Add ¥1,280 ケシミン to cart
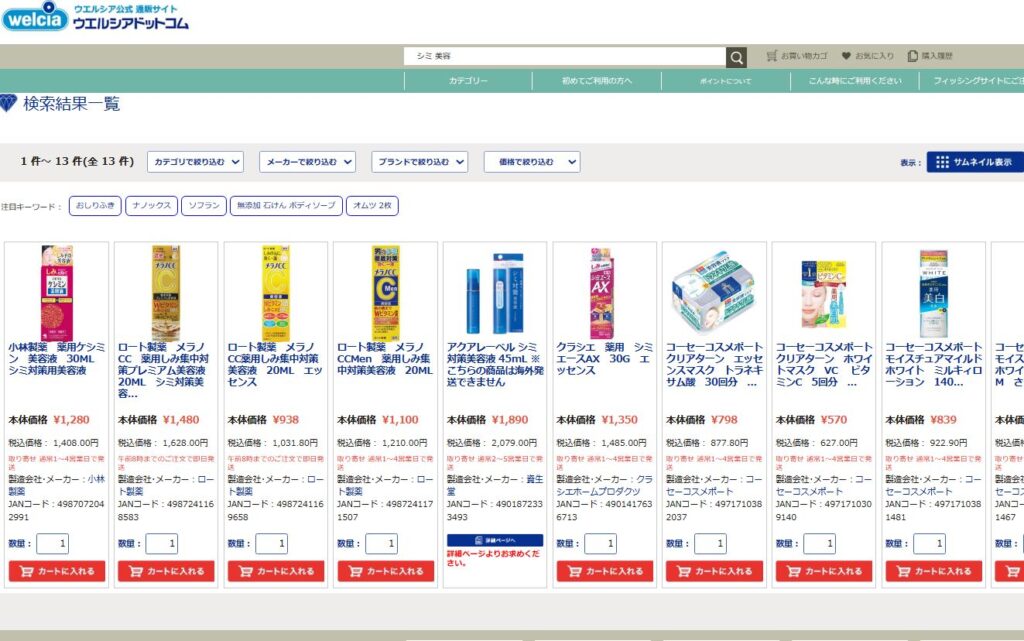Image resolution: width=1024 pixels, height=641 pixels. pyautogui.click(x=57, y=571)
